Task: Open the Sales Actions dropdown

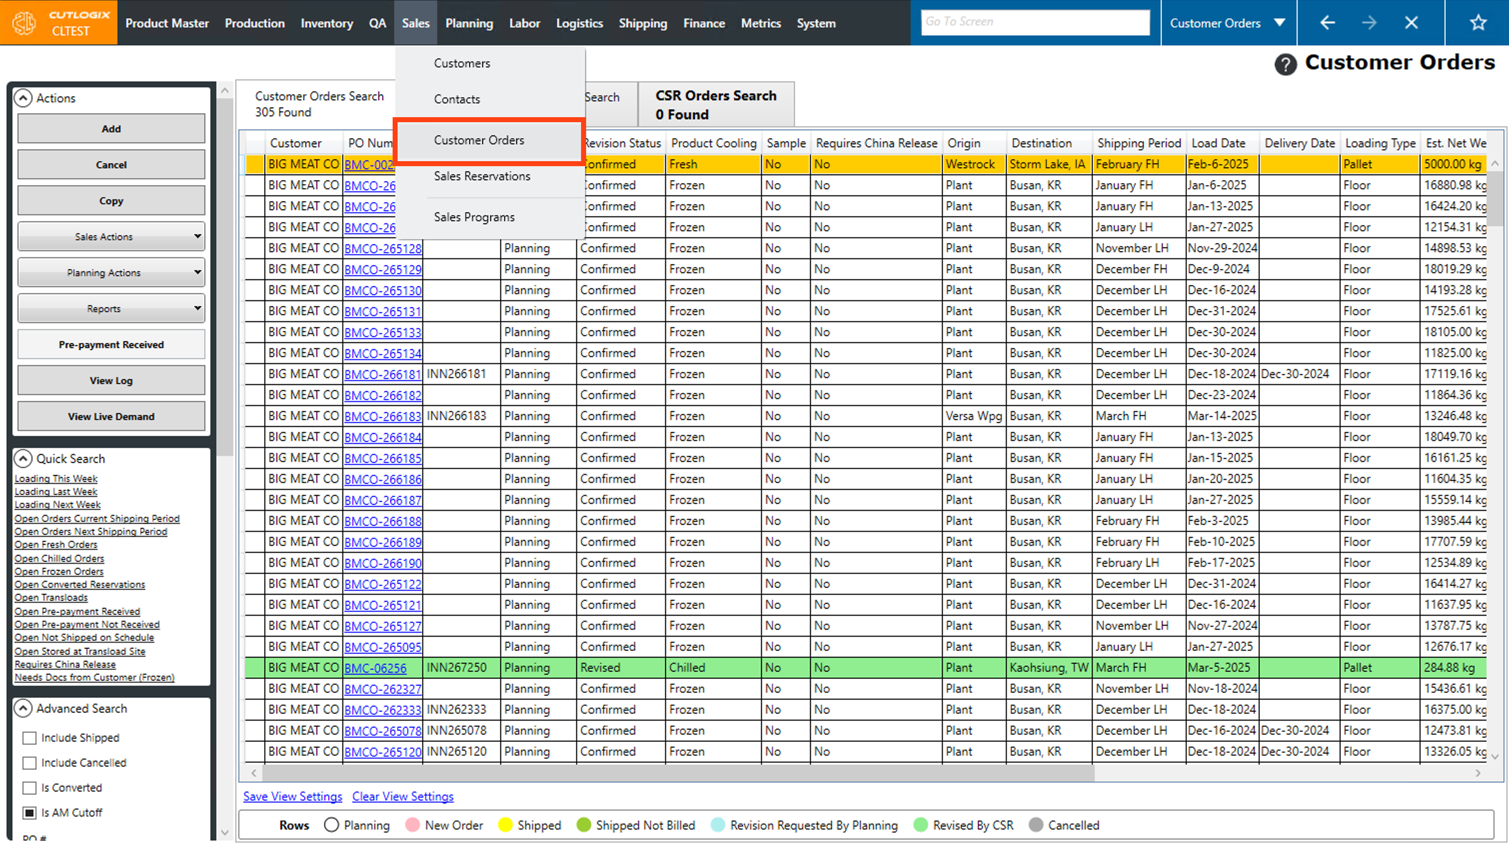Action: tap(111, 237)
